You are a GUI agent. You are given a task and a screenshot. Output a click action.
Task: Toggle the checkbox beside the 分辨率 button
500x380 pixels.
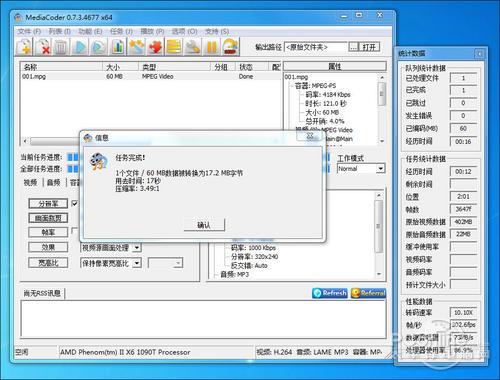pyautogui.click(x=75, y=203)
